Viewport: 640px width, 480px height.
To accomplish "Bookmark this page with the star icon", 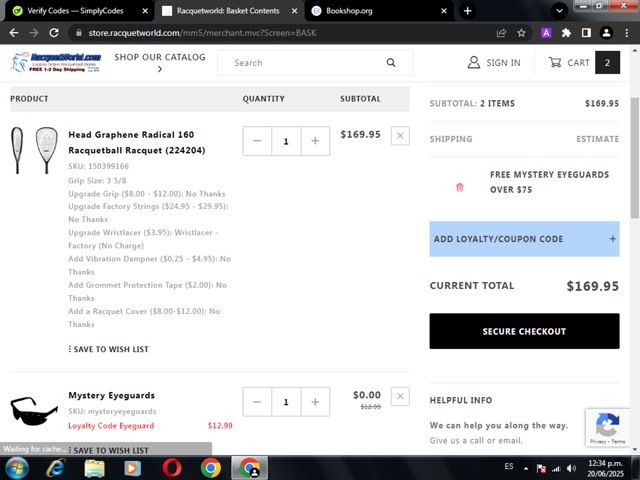I will (x=521, y=33).
